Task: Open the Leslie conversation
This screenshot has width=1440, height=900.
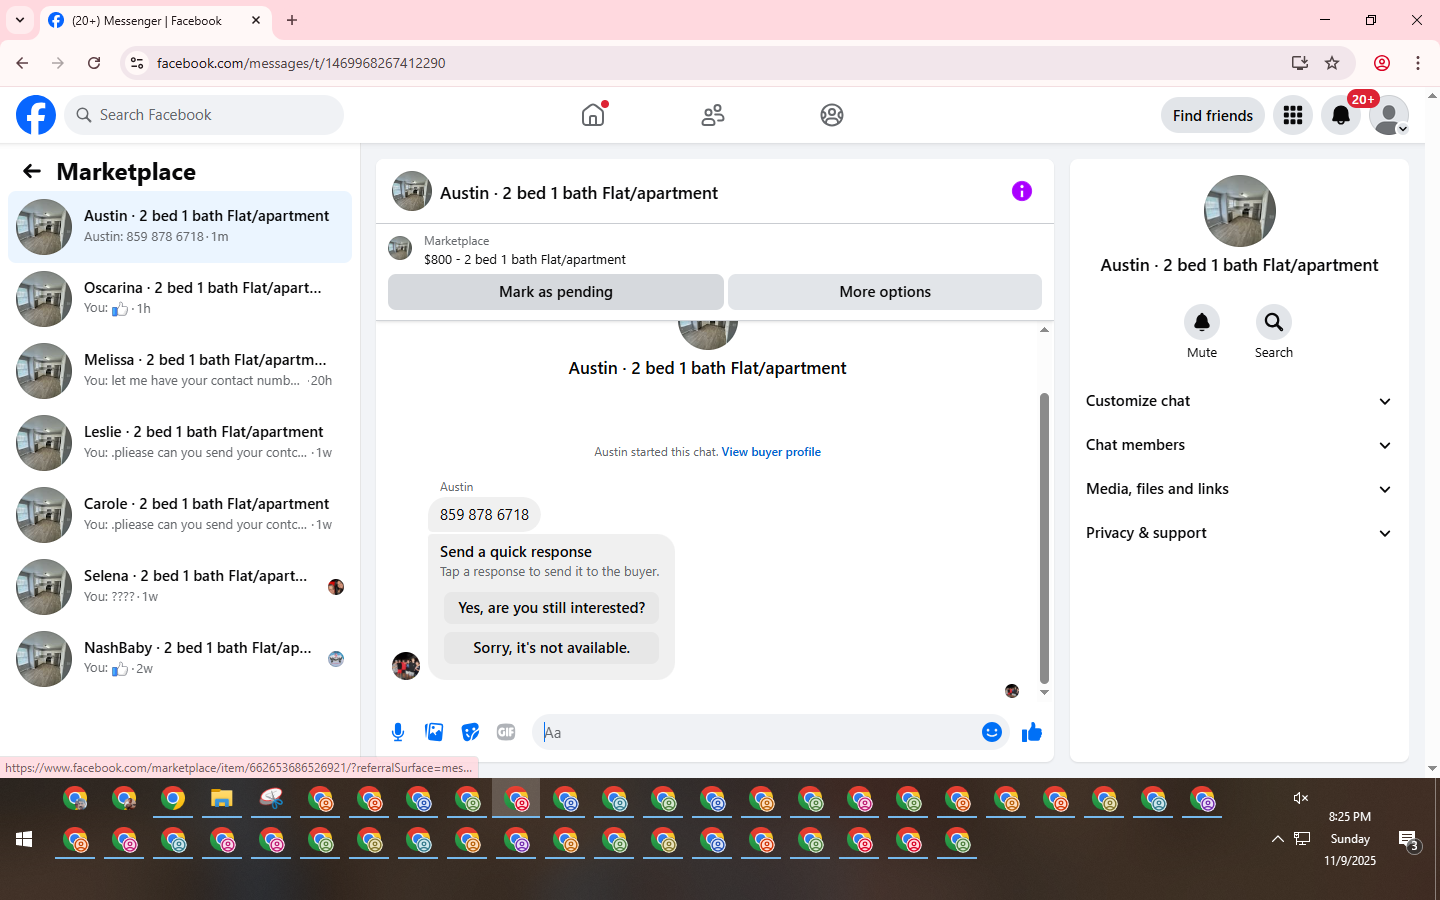Action: [x=180, y=443]
